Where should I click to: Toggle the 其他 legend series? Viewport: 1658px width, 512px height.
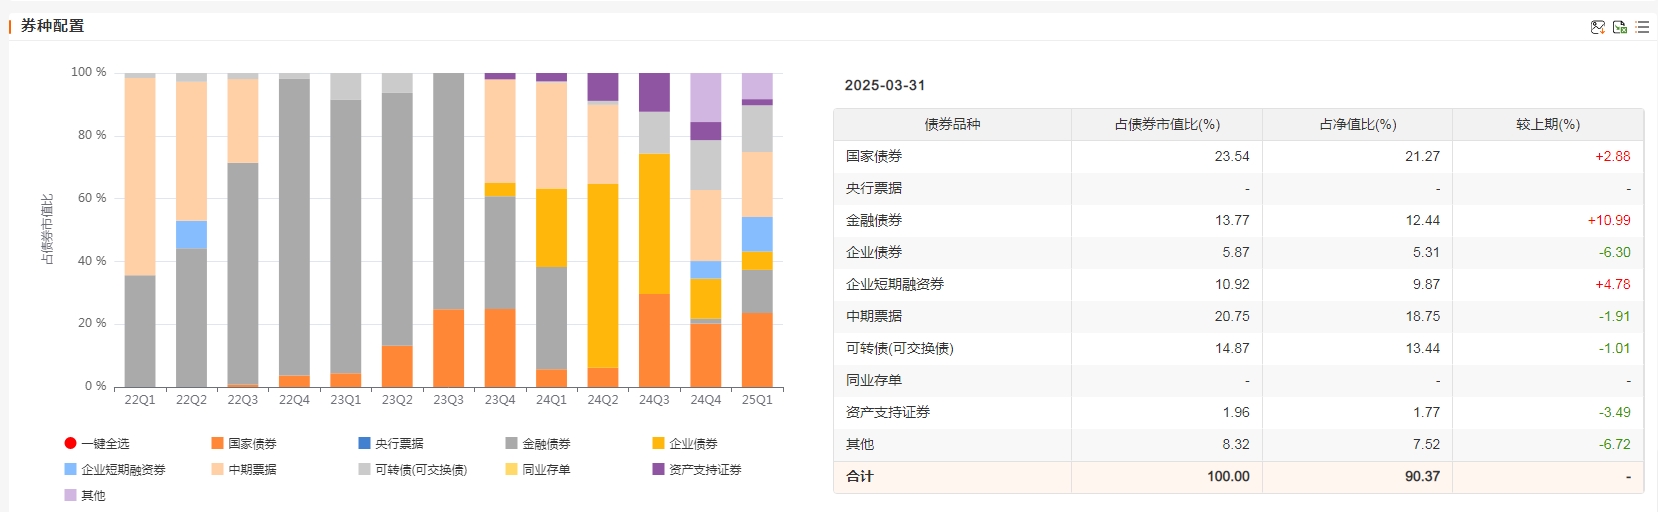tap(85, 495)
